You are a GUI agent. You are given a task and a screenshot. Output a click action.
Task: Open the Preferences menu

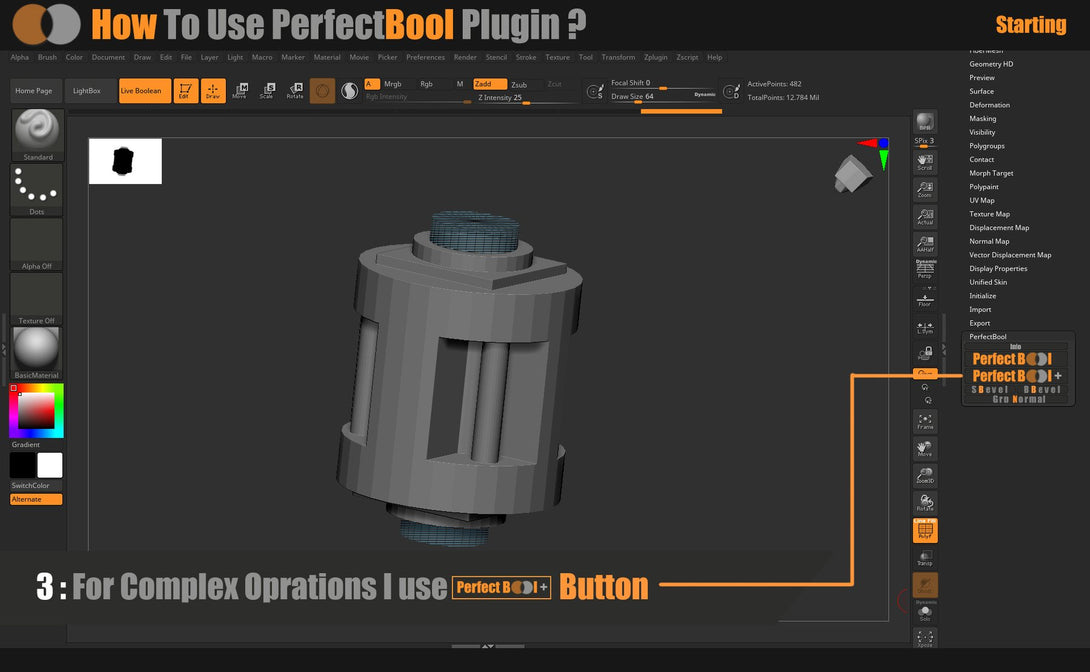[425, 58]
